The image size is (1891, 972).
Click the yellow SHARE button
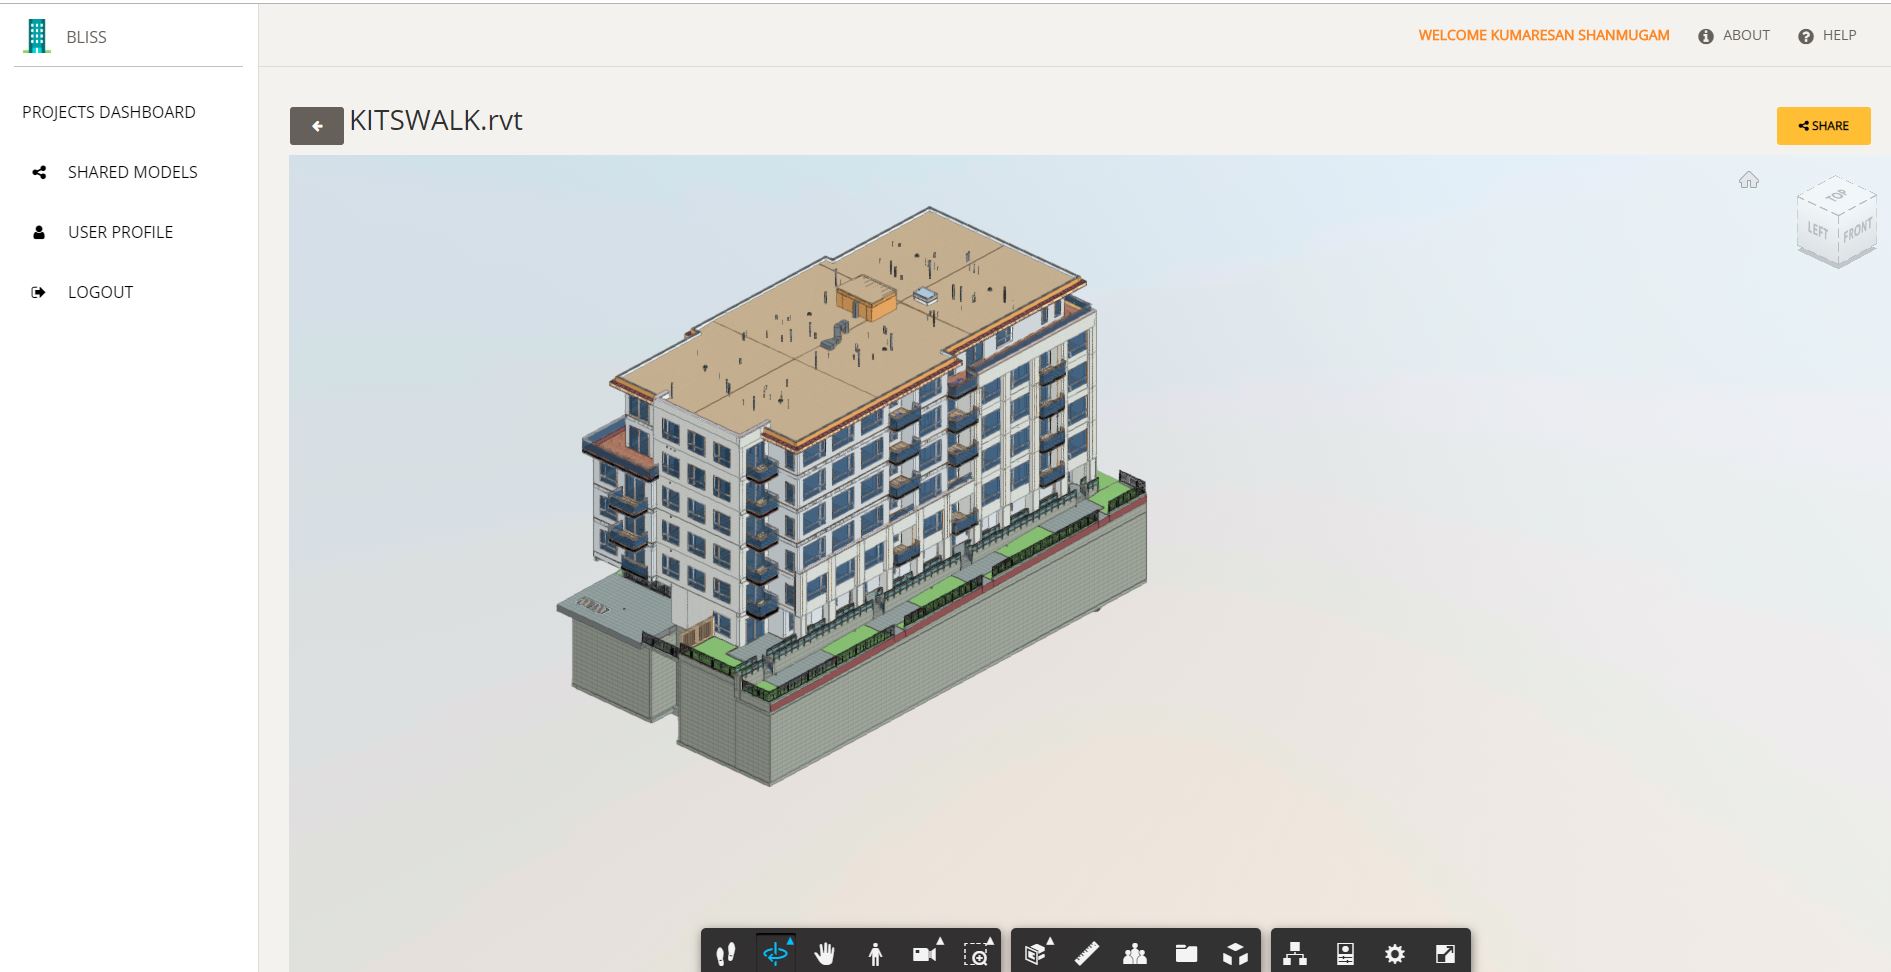pos(1823,126)
